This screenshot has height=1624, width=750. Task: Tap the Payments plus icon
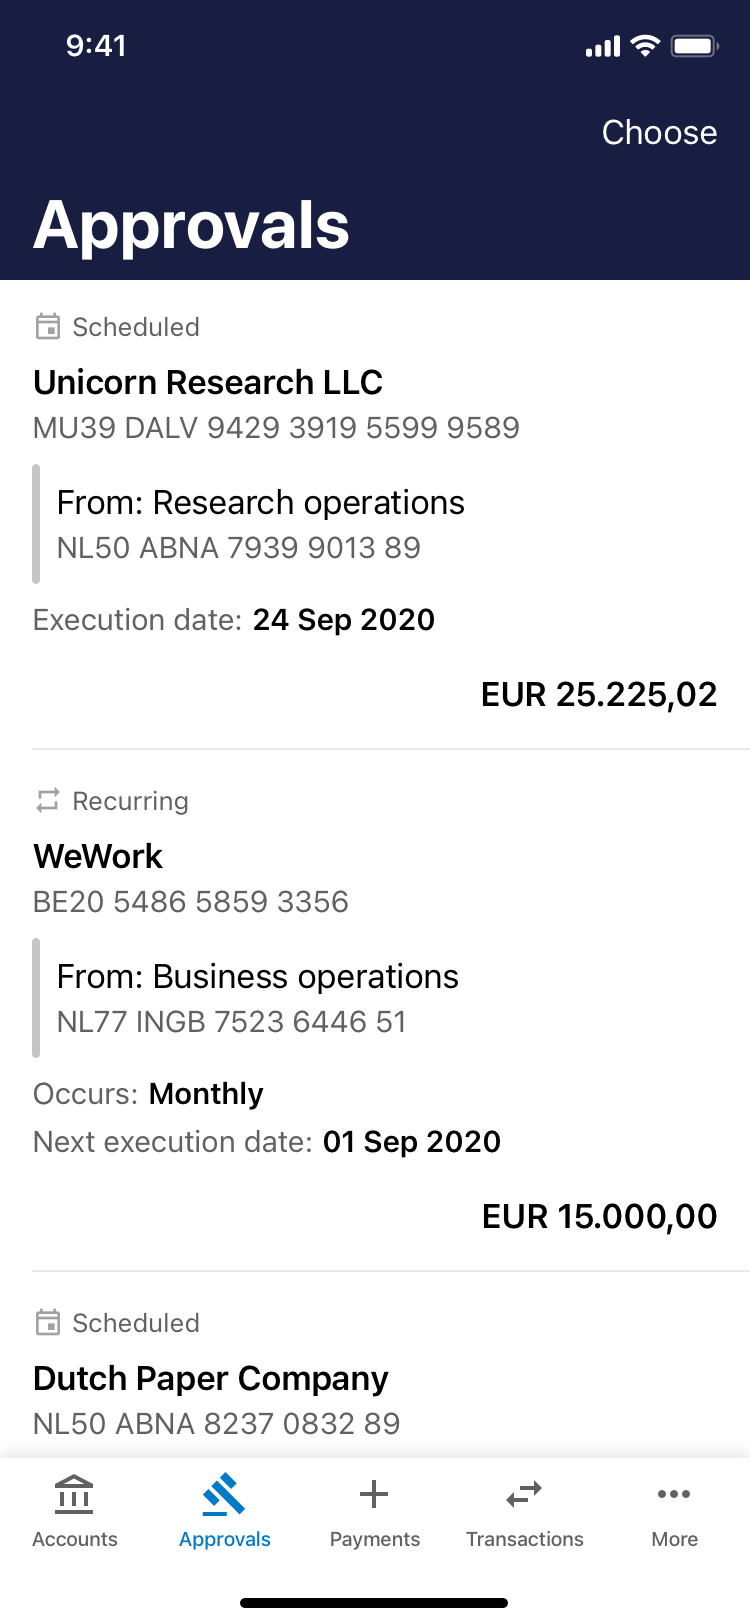pyautogui.click(x=374, y=1494)
